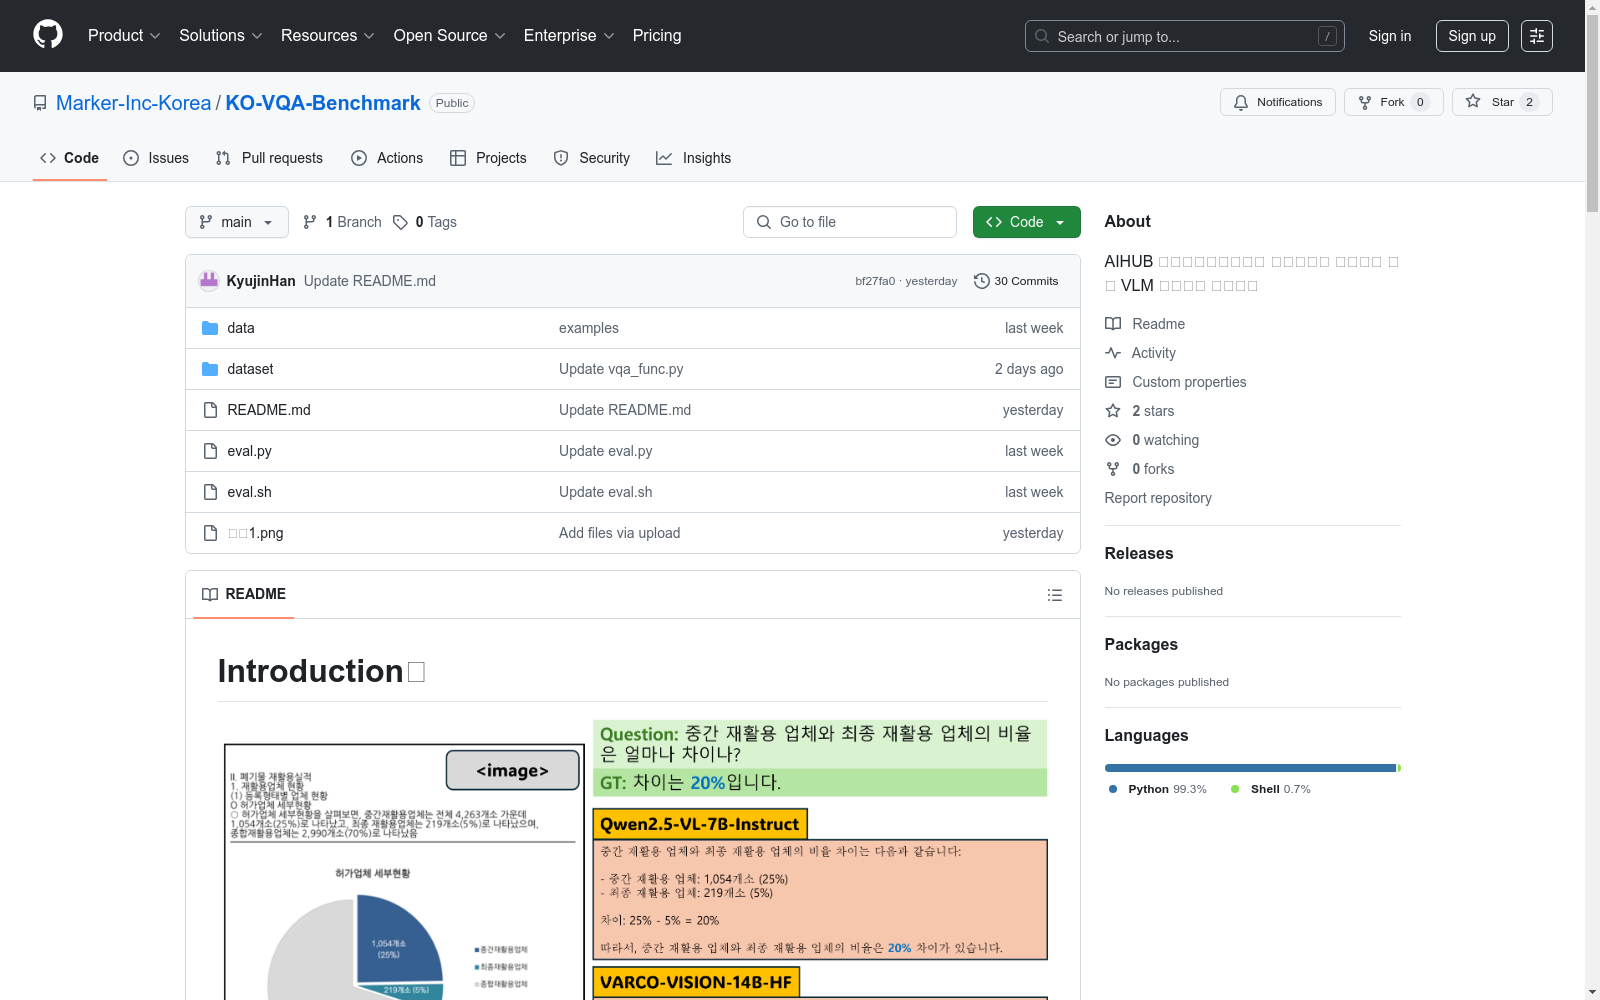Open the Security tab

point(592,158)
